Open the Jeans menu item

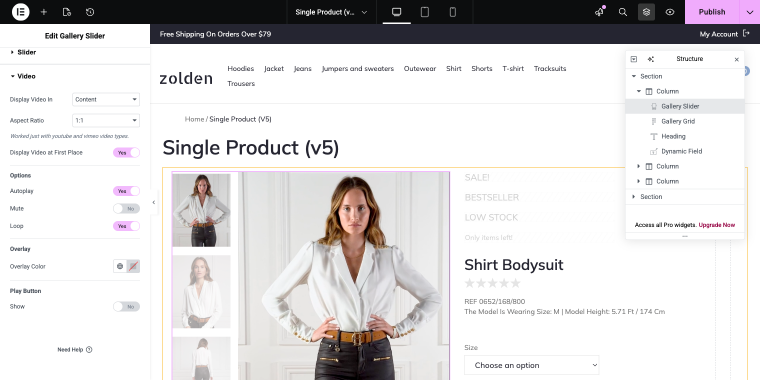coord(302,68)
